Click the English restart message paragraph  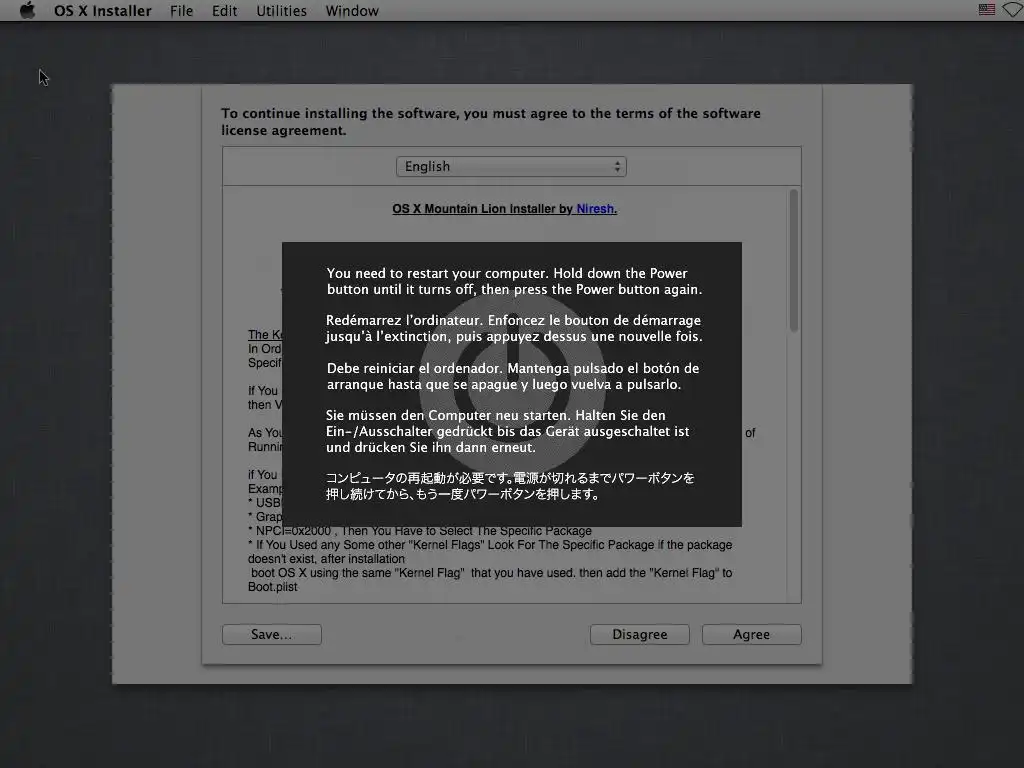point(514,281)
